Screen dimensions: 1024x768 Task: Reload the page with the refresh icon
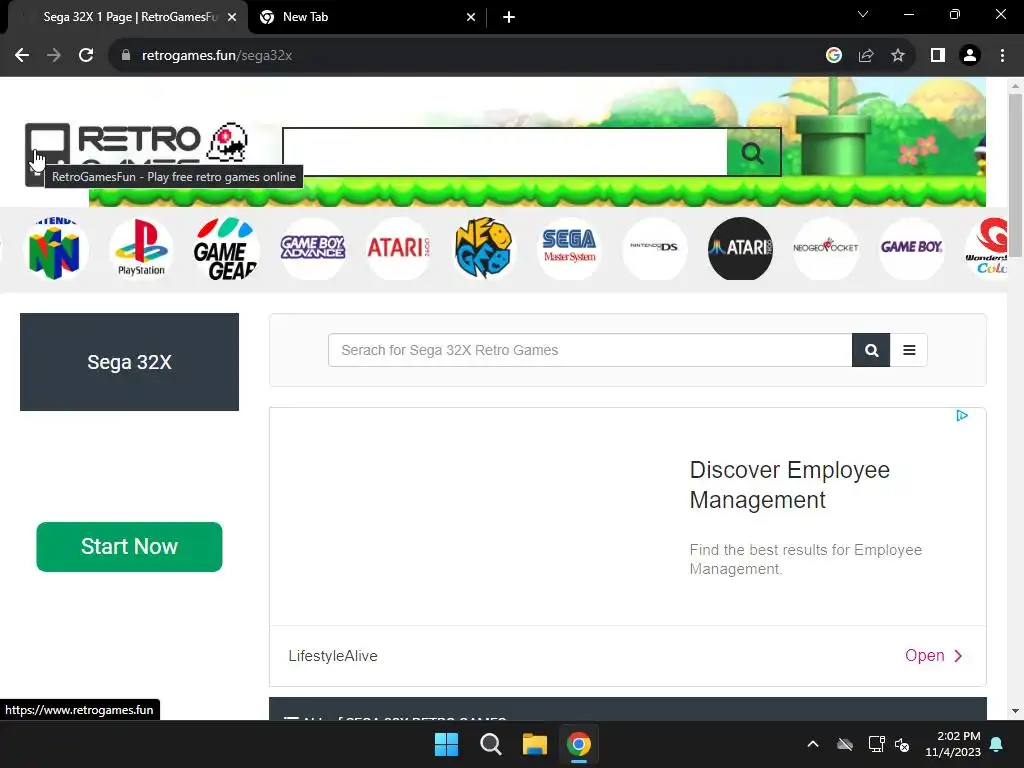pyautogui.click(x=86, y=56)
